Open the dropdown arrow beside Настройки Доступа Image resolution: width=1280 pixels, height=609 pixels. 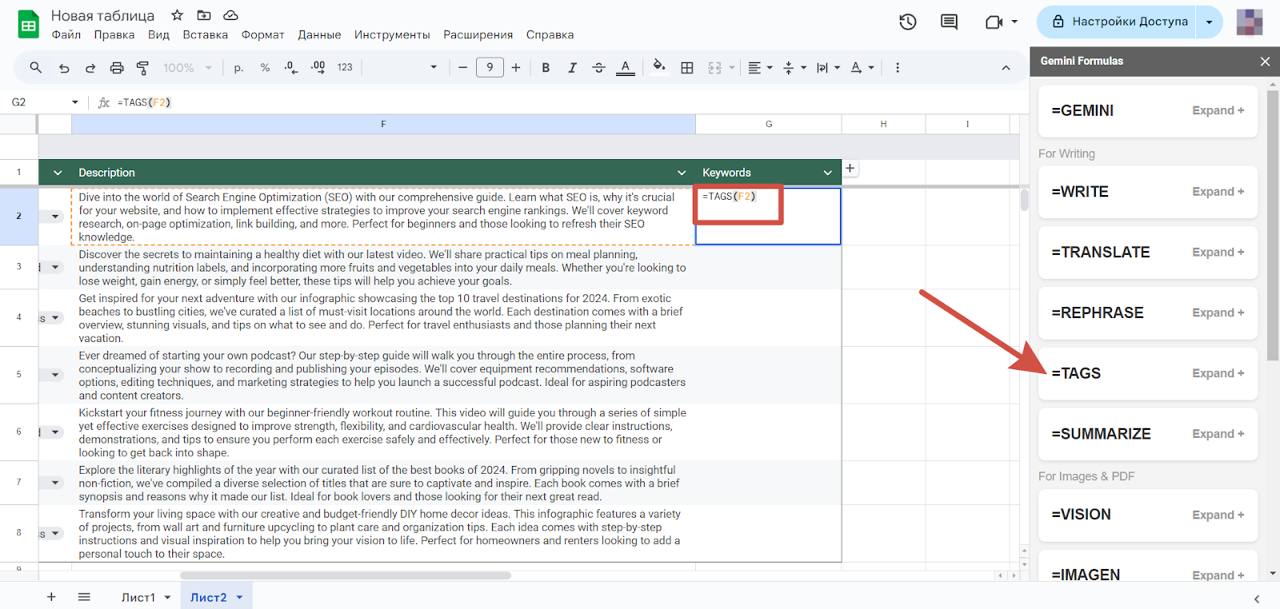(1210, 21)
